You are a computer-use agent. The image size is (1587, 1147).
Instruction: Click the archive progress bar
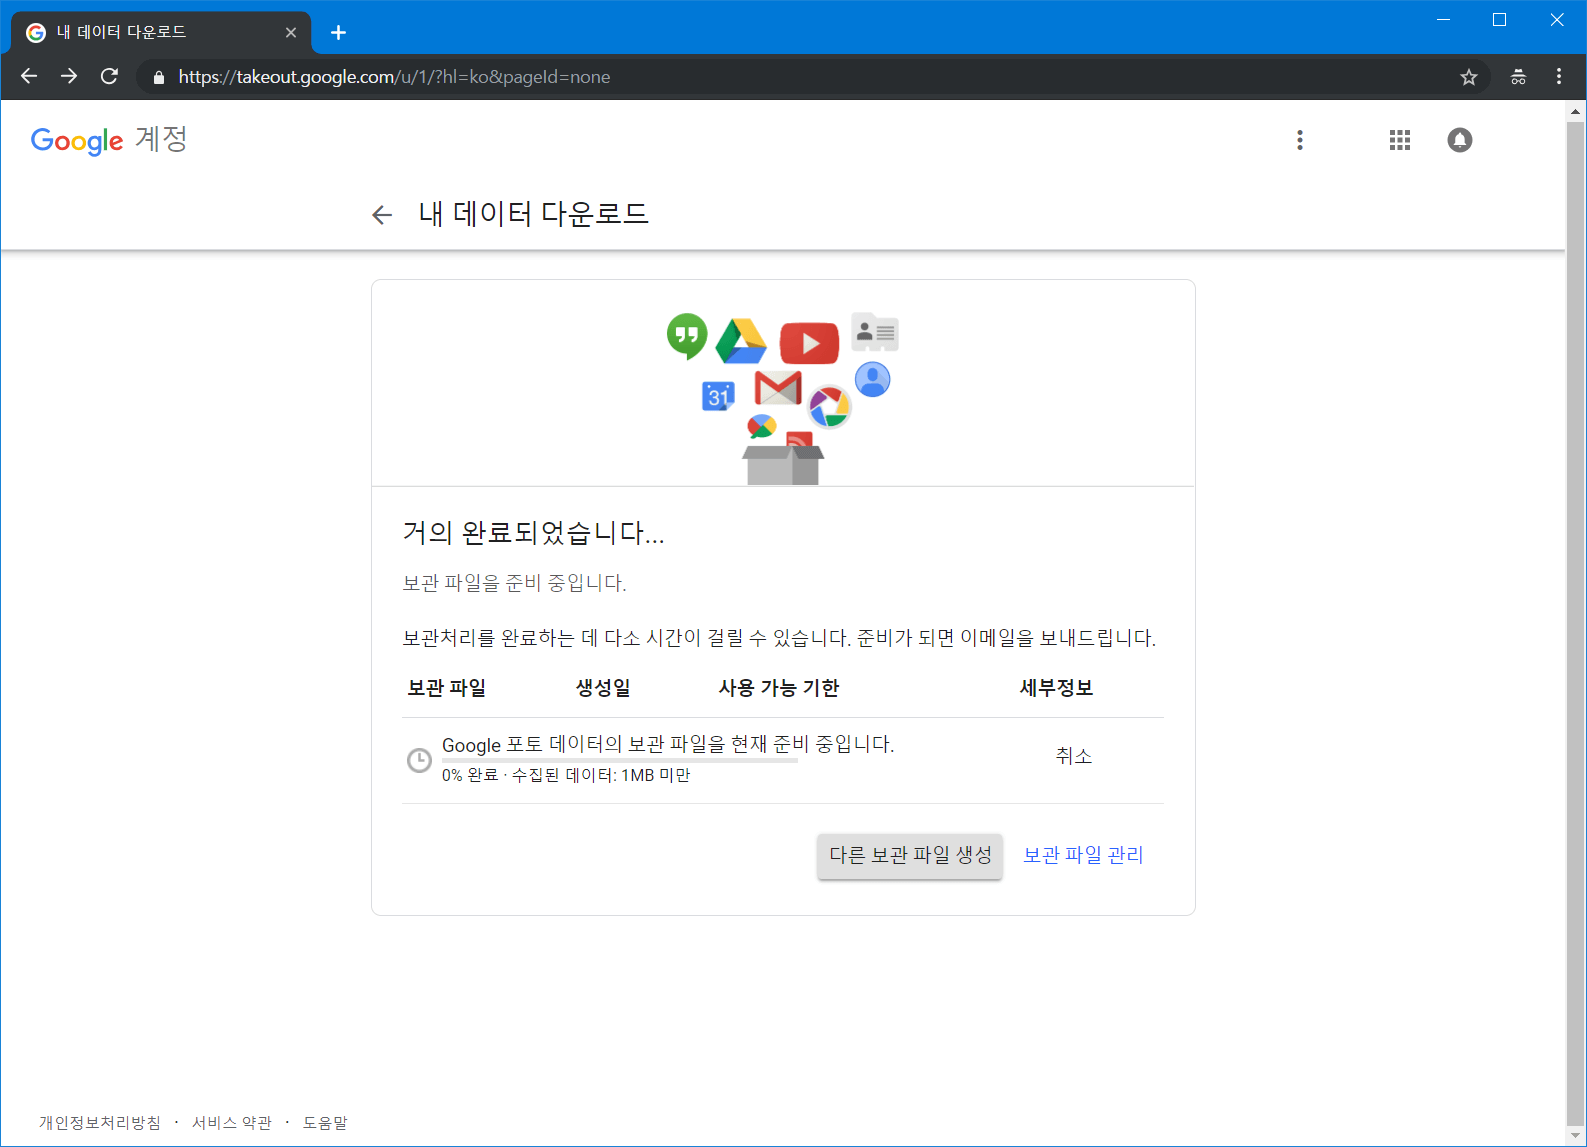coord(619,761)
